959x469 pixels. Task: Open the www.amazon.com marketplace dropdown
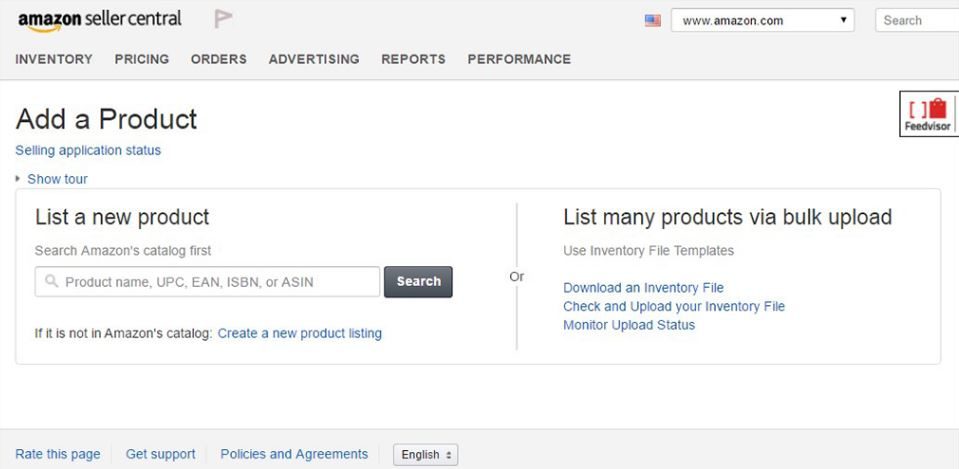coord(763,20)
